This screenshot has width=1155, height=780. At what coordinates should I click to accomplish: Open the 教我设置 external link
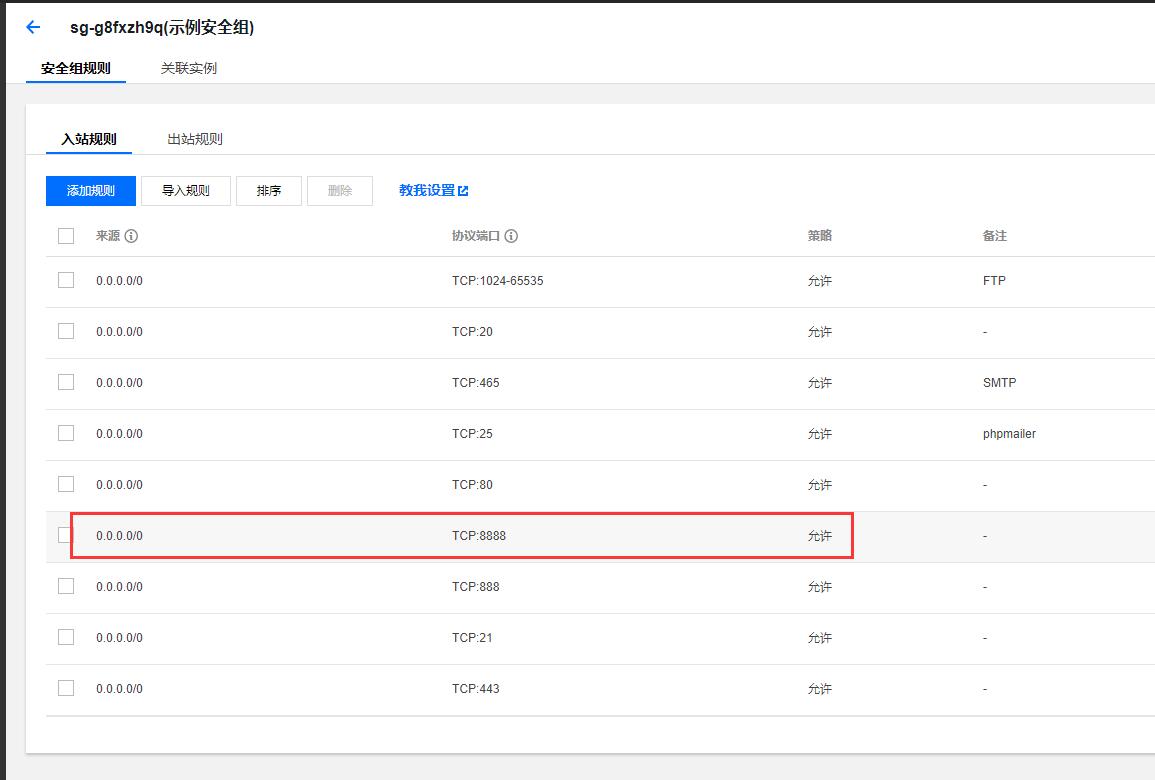433,190
